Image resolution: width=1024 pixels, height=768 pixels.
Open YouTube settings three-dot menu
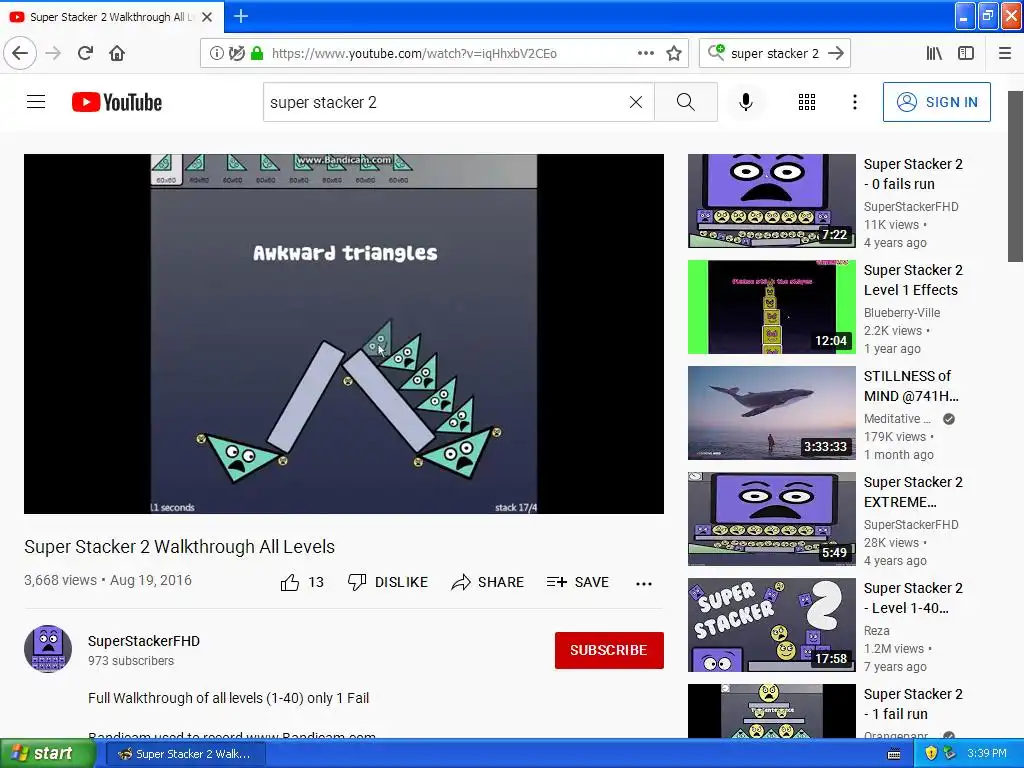pos(855,102)
